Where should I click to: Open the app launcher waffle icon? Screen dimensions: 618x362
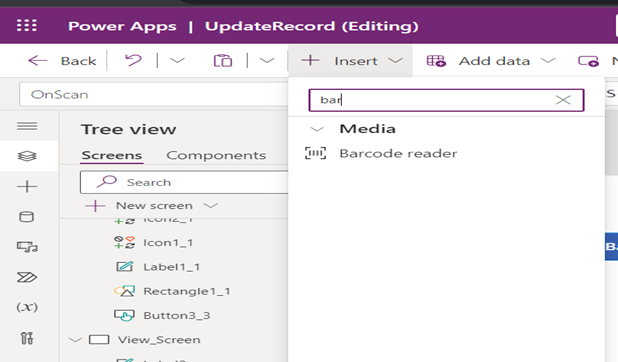click(x=27, y=26)
